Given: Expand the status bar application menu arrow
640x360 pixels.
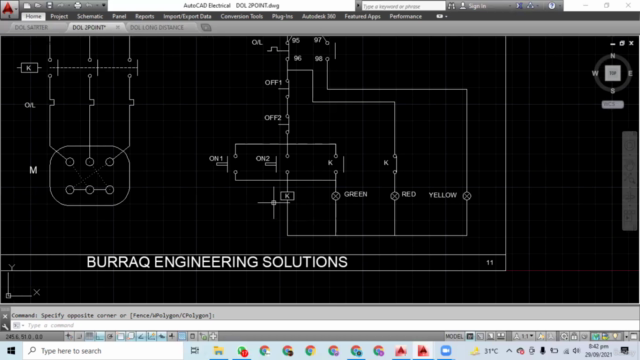Looking at the screenshot, I should coord(626,337).
